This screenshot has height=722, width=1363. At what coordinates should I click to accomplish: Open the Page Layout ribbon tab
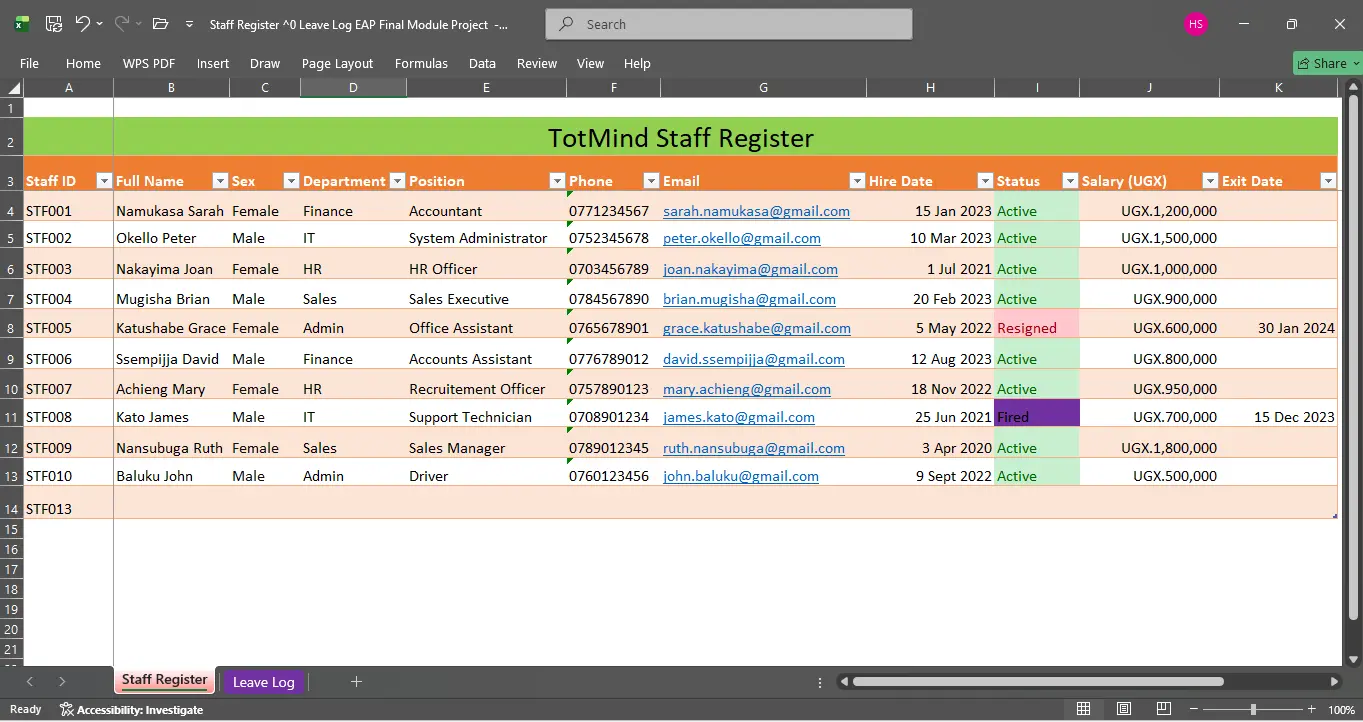point(337,63)
